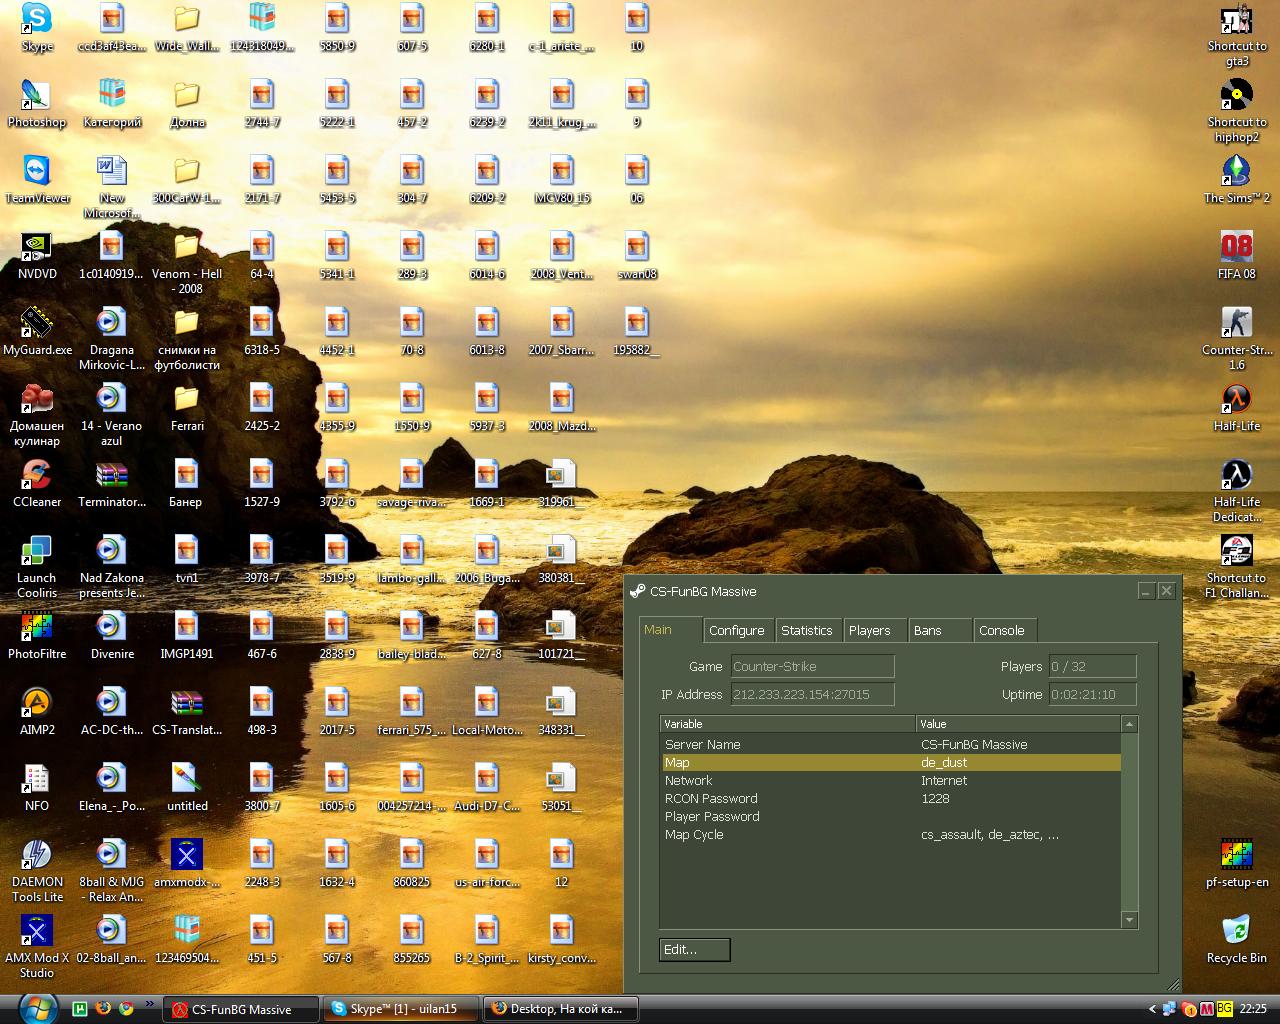Select the Ferrari folder on the desktop
The width and height of the screenshot is (1280, 1024).
coord(187,407)
